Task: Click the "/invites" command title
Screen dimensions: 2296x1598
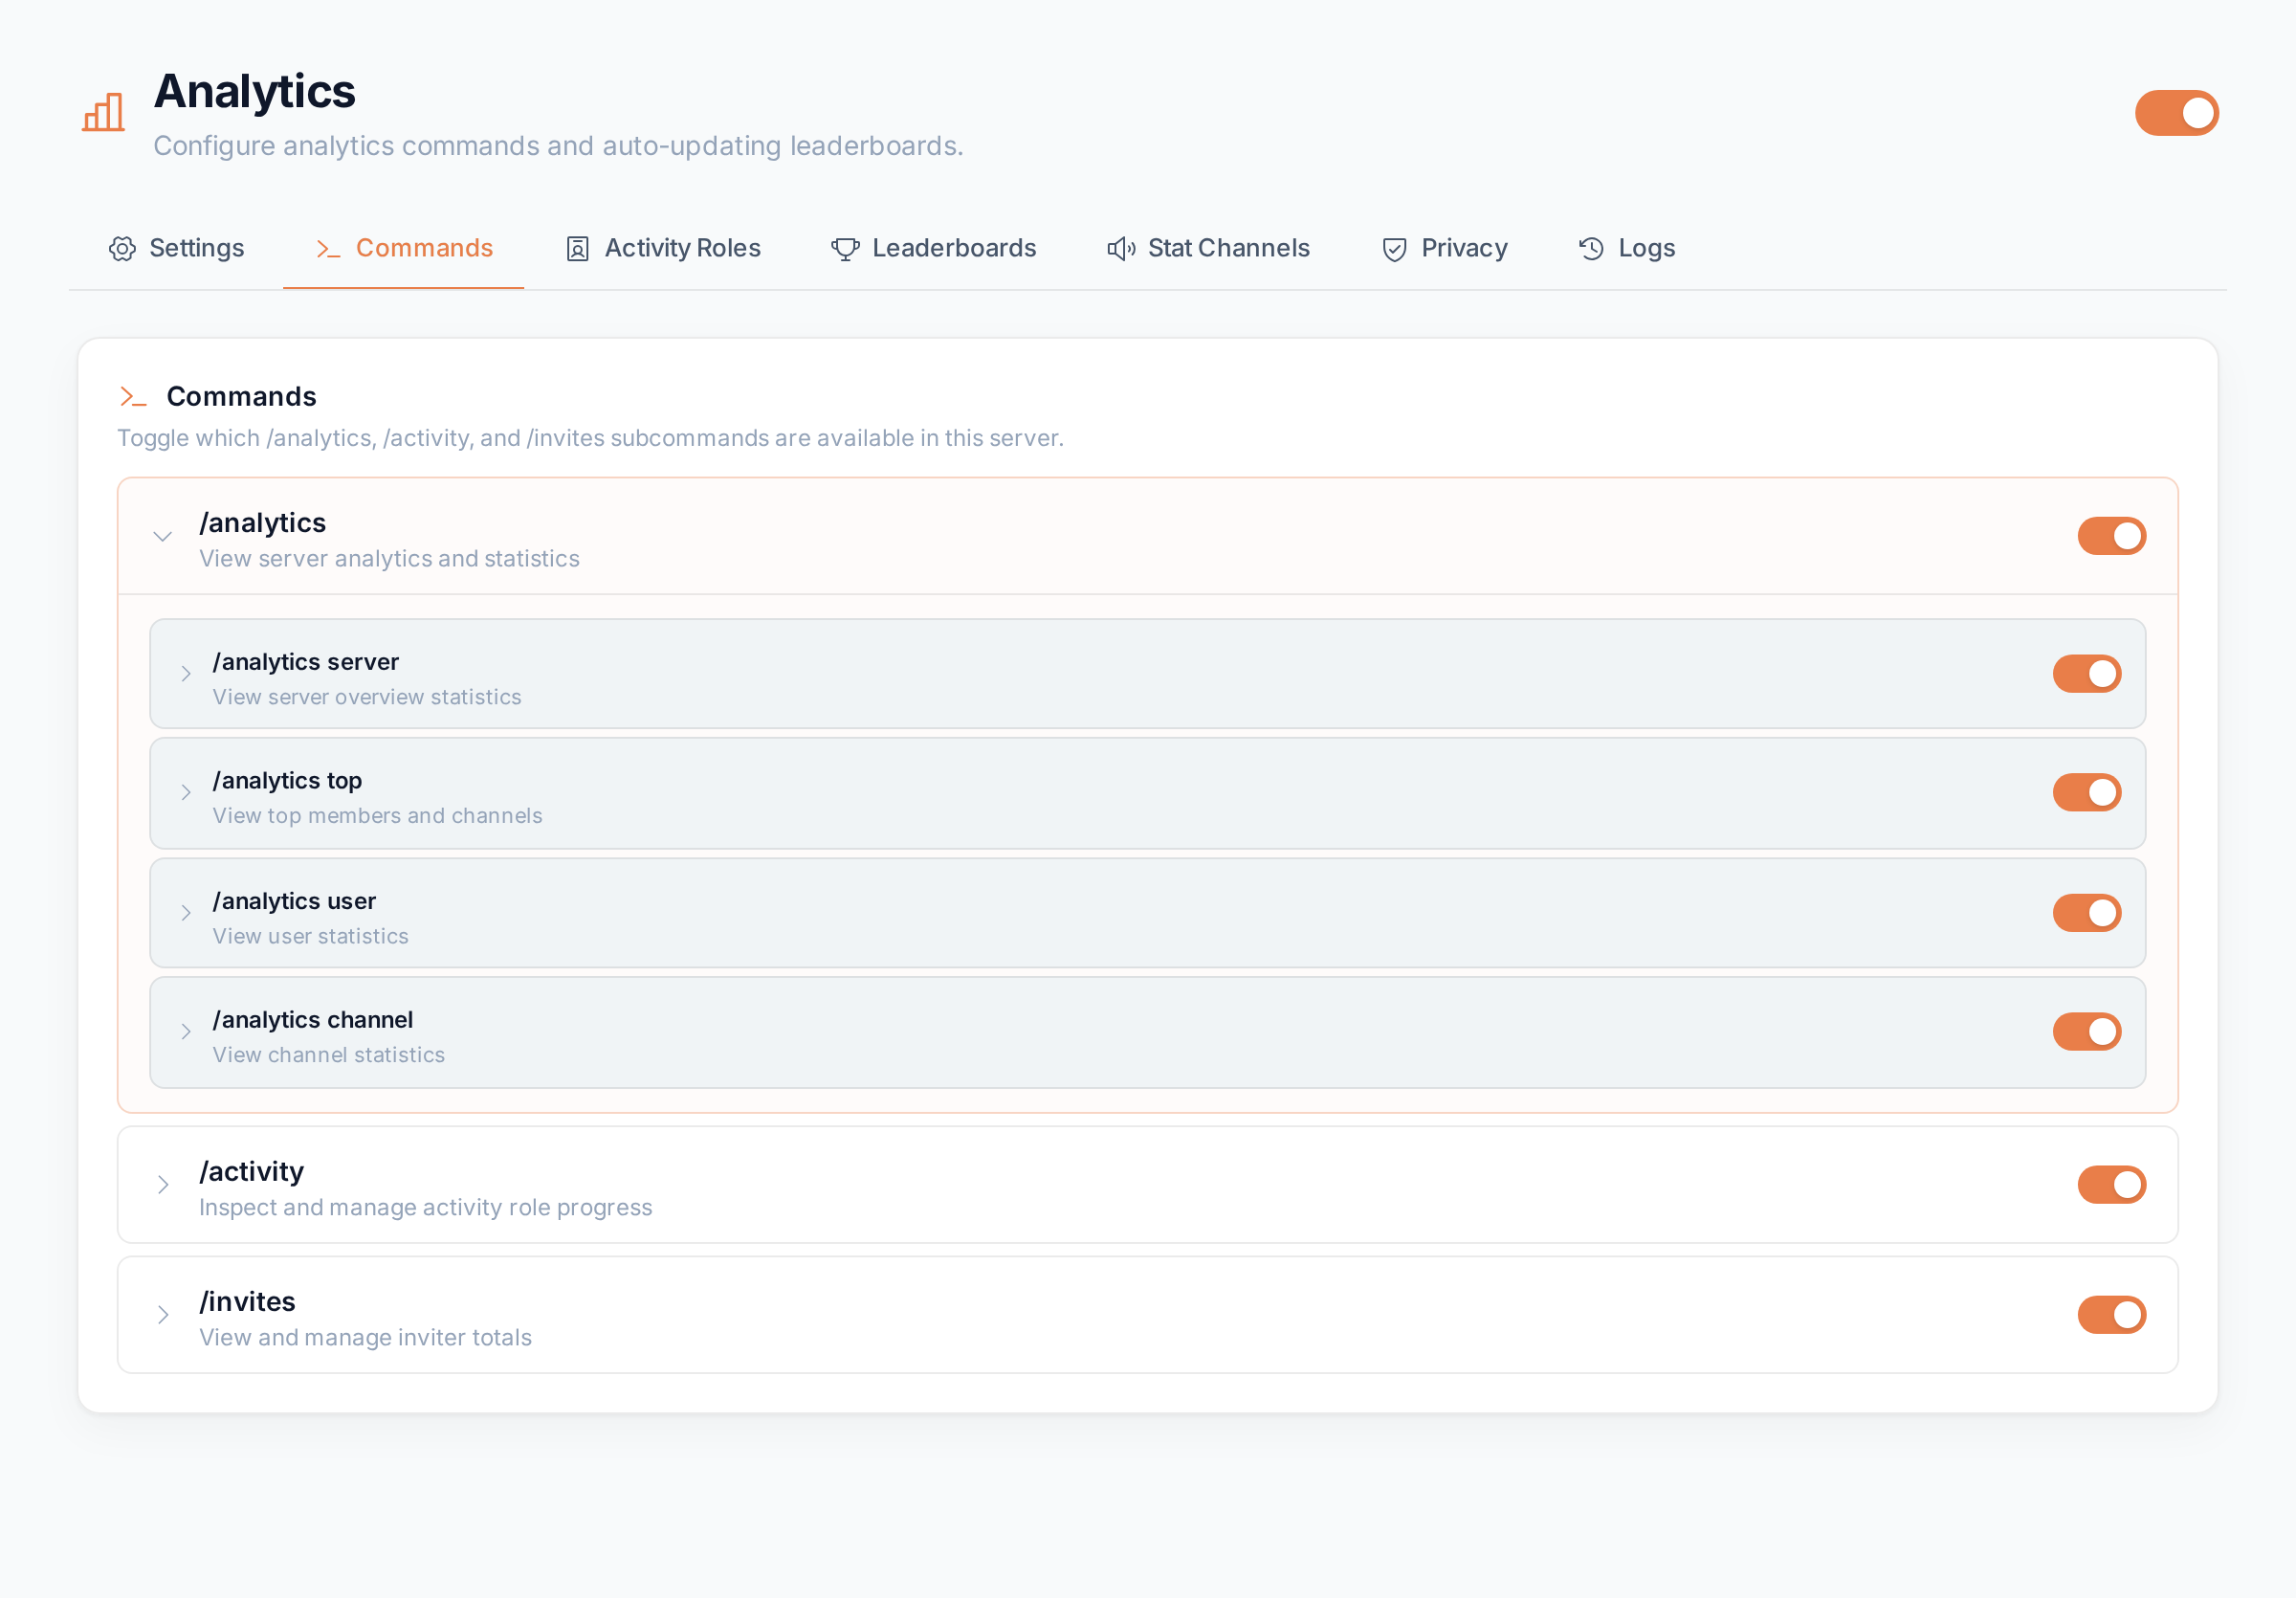Action: point(248,1301)
